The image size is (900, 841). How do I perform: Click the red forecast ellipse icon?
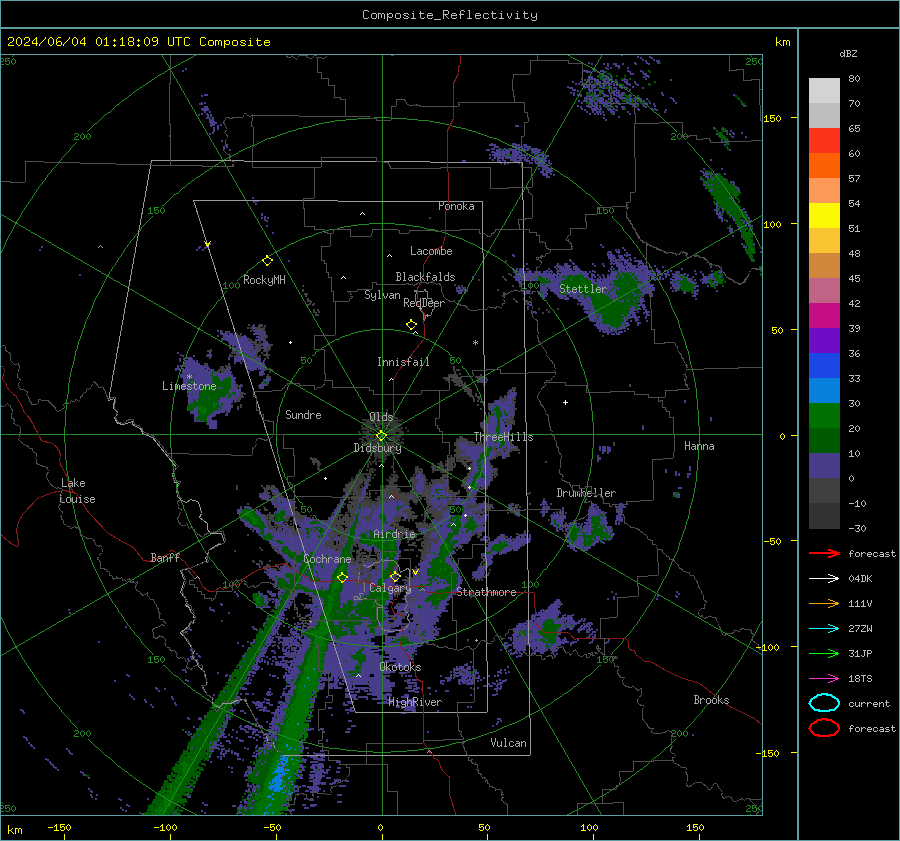tap(824, 728)
